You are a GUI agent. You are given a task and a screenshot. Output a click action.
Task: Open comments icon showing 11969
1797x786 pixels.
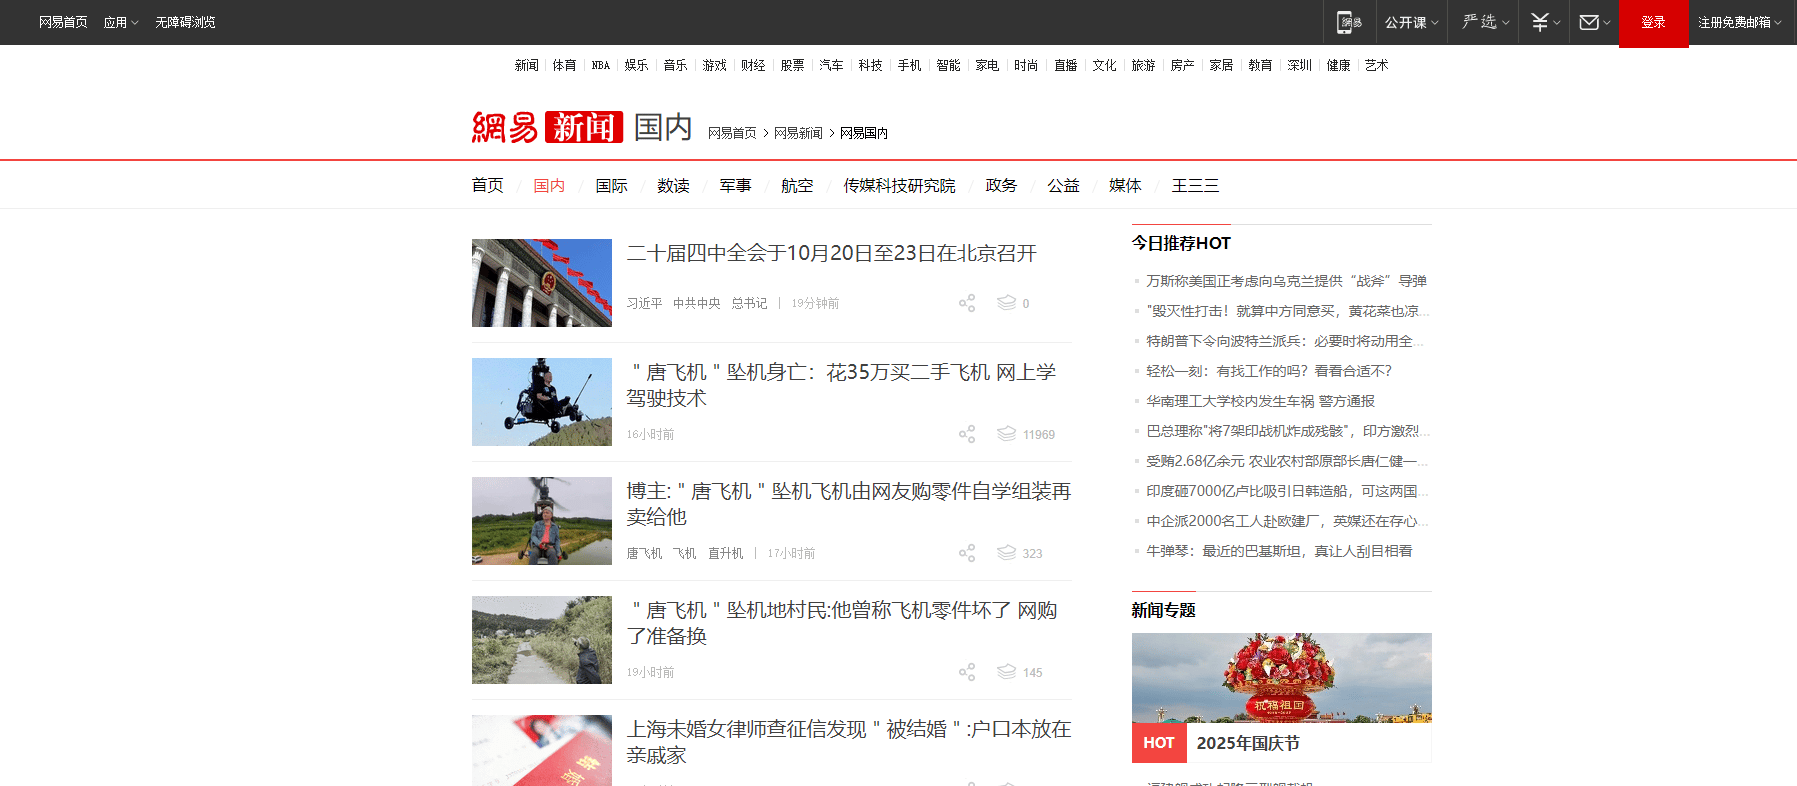pyautogui.click(x=1006, y=434)
